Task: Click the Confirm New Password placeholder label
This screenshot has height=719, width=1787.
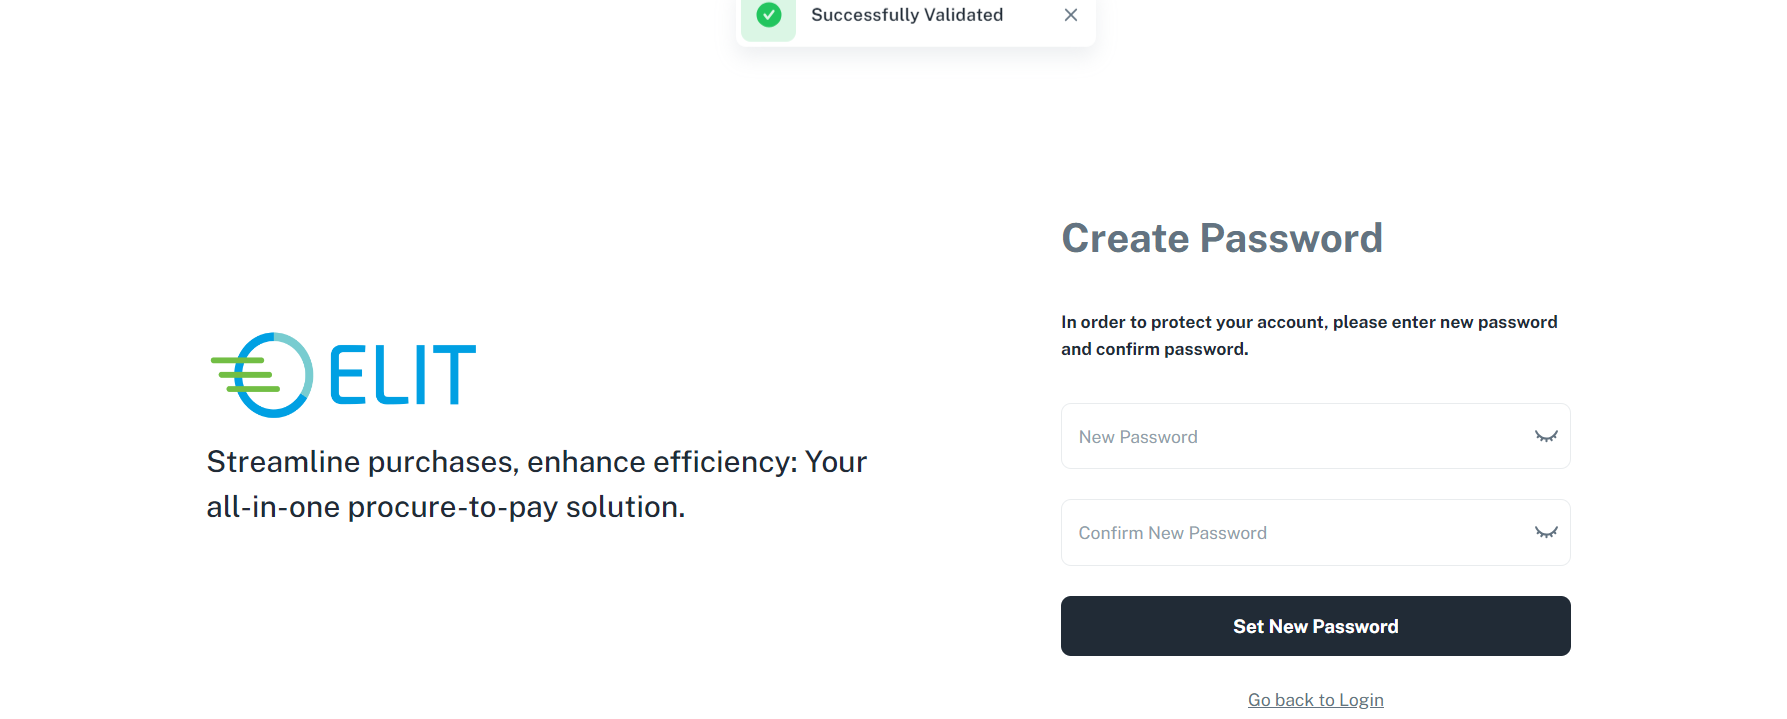Action: (x=1172, y=533)
